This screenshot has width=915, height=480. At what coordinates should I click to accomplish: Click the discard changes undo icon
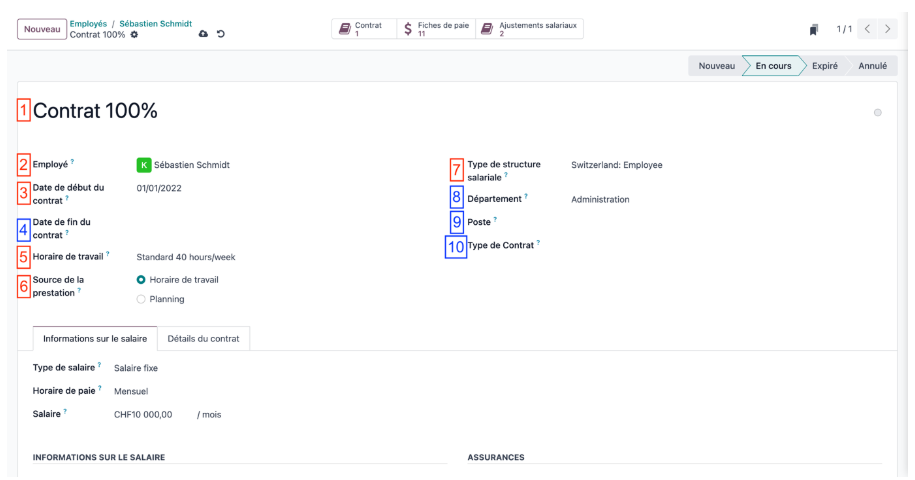point(221,34)
